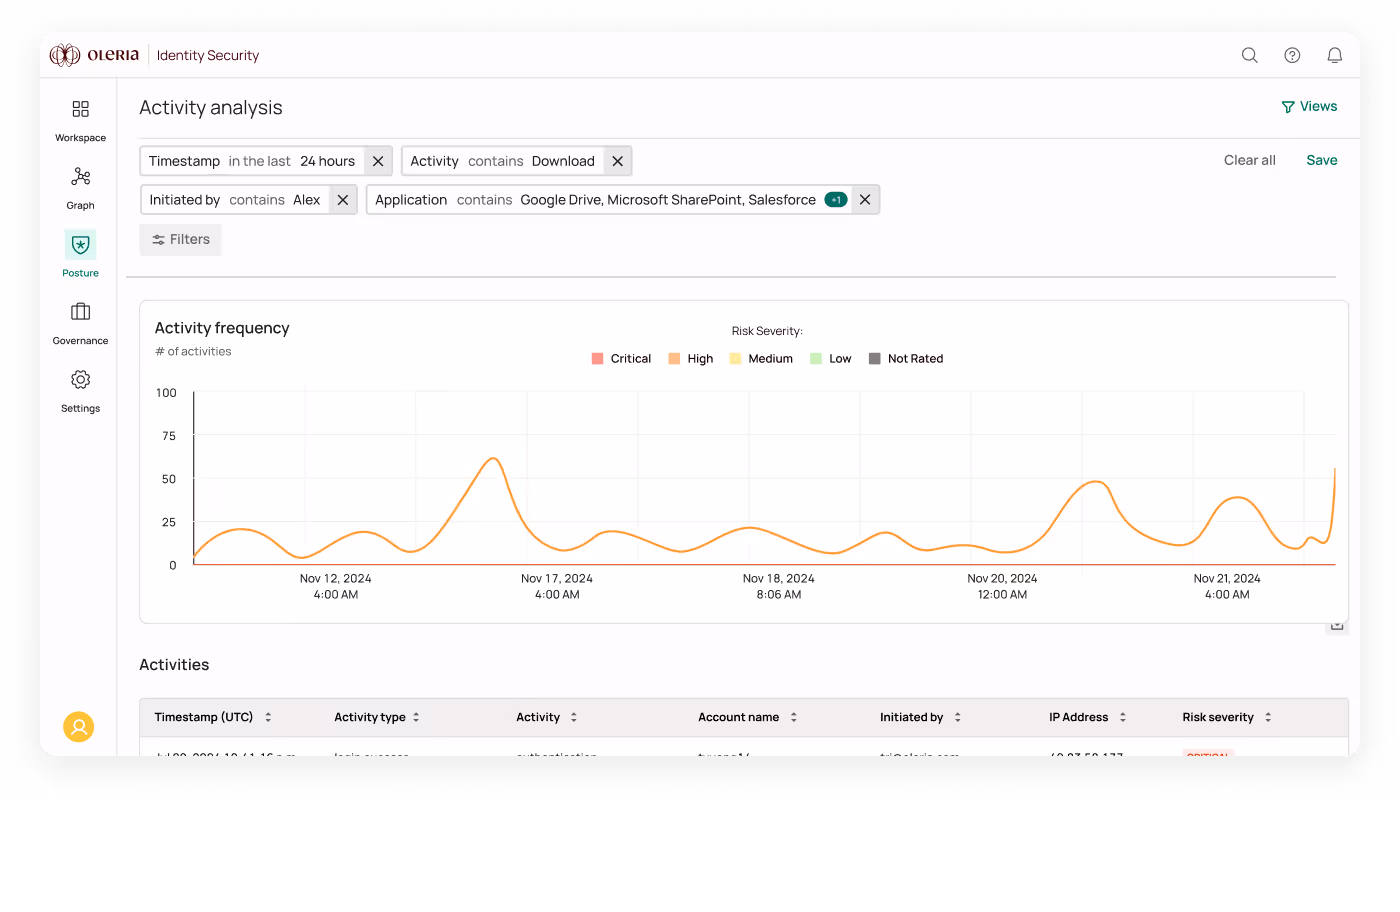Click the search magnifier icon
1400x912 pixels.
1250,55
